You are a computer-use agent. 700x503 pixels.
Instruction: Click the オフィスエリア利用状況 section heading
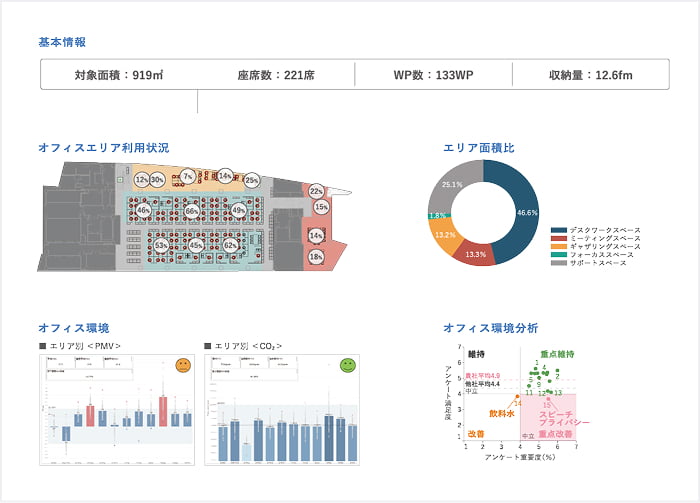[x=103, y=148]
